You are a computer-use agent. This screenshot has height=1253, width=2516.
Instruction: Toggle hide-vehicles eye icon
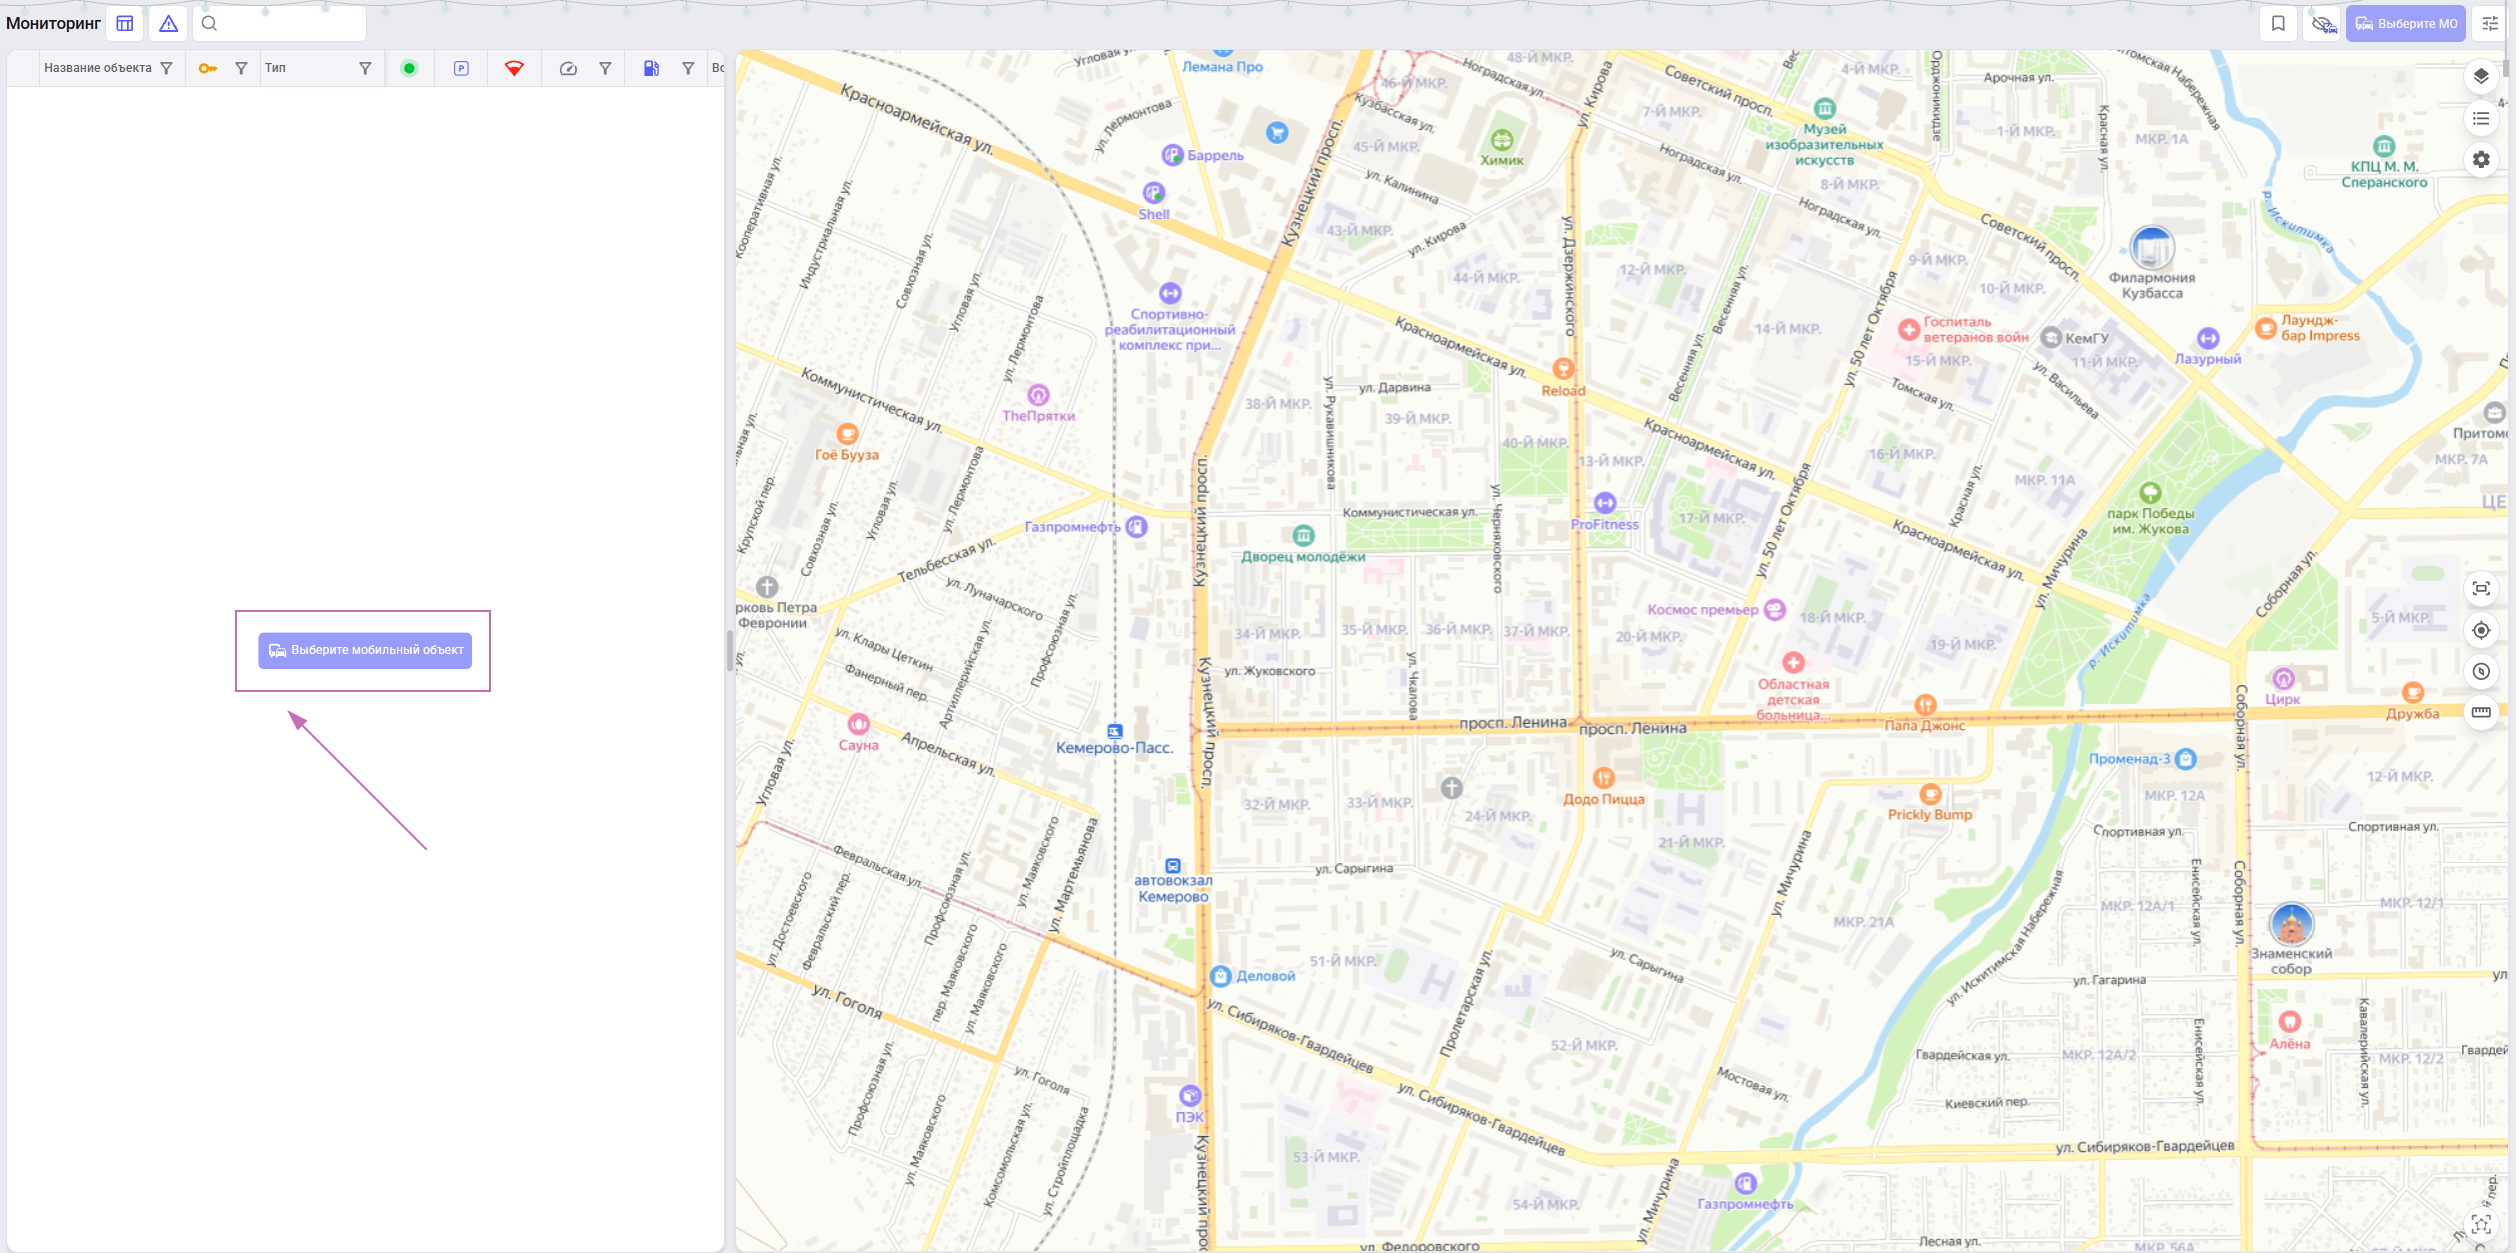[x=2323, y=24]
